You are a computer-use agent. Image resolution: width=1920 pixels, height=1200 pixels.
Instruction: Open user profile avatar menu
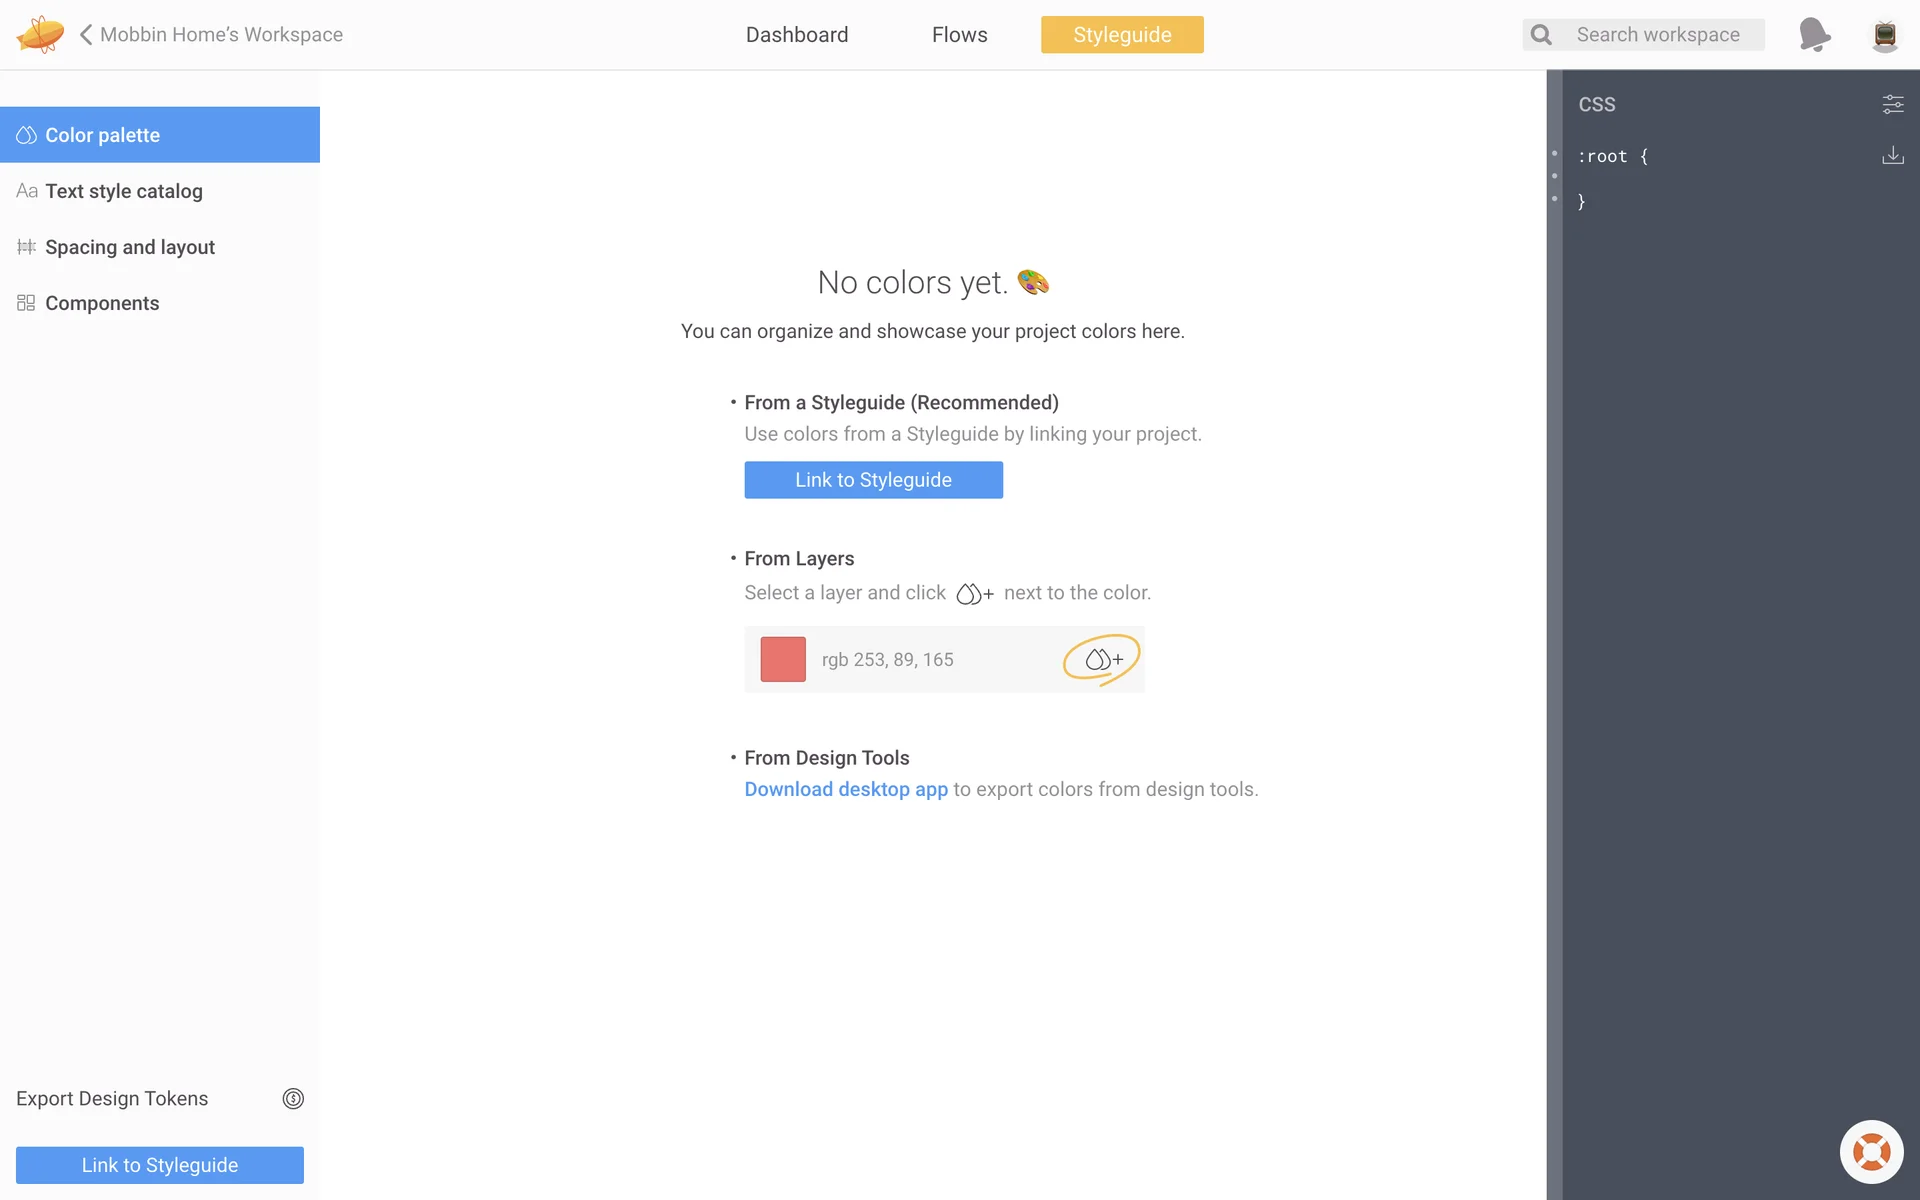tap(1884, 35)
